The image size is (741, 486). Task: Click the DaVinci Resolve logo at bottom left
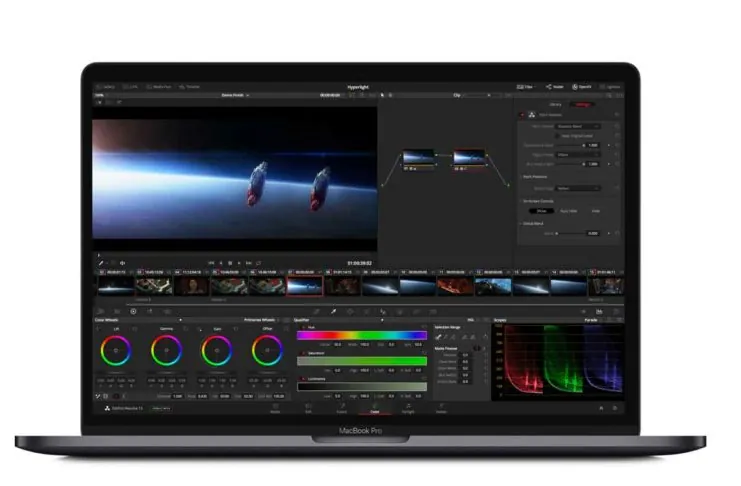click(107, 408)
